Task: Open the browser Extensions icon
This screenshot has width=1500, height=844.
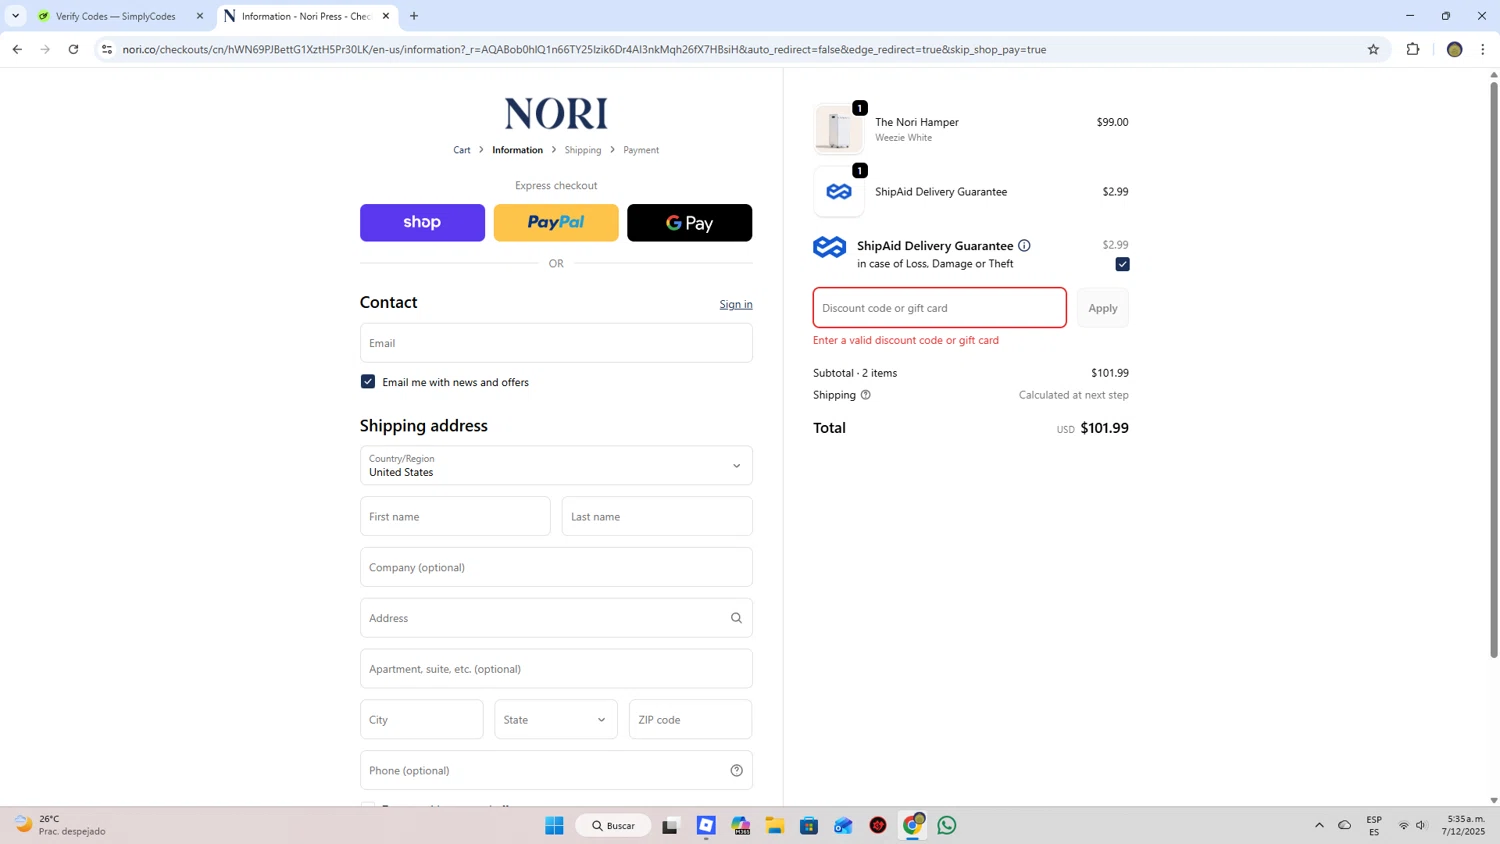Action: (x=1413, y=49)
